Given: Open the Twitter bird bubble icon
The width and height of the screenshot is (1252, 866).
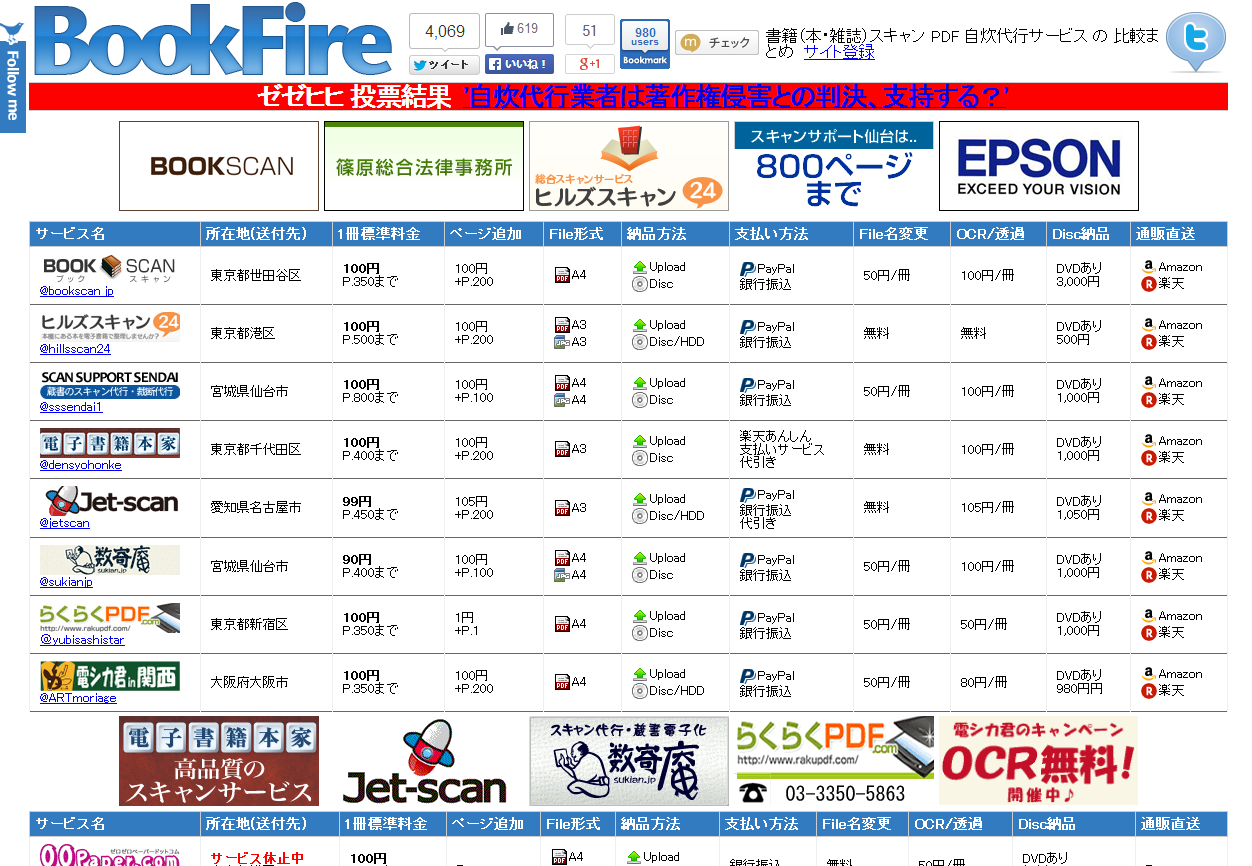Looking at the screenshot, I should click(1195, 42).
